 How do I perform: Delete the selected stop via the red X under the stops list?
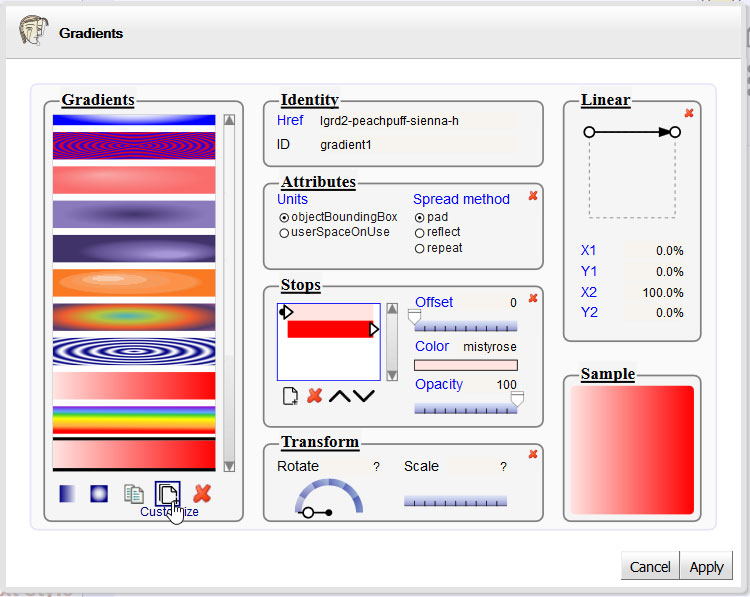pyautogui.click(x=314, y=396)
